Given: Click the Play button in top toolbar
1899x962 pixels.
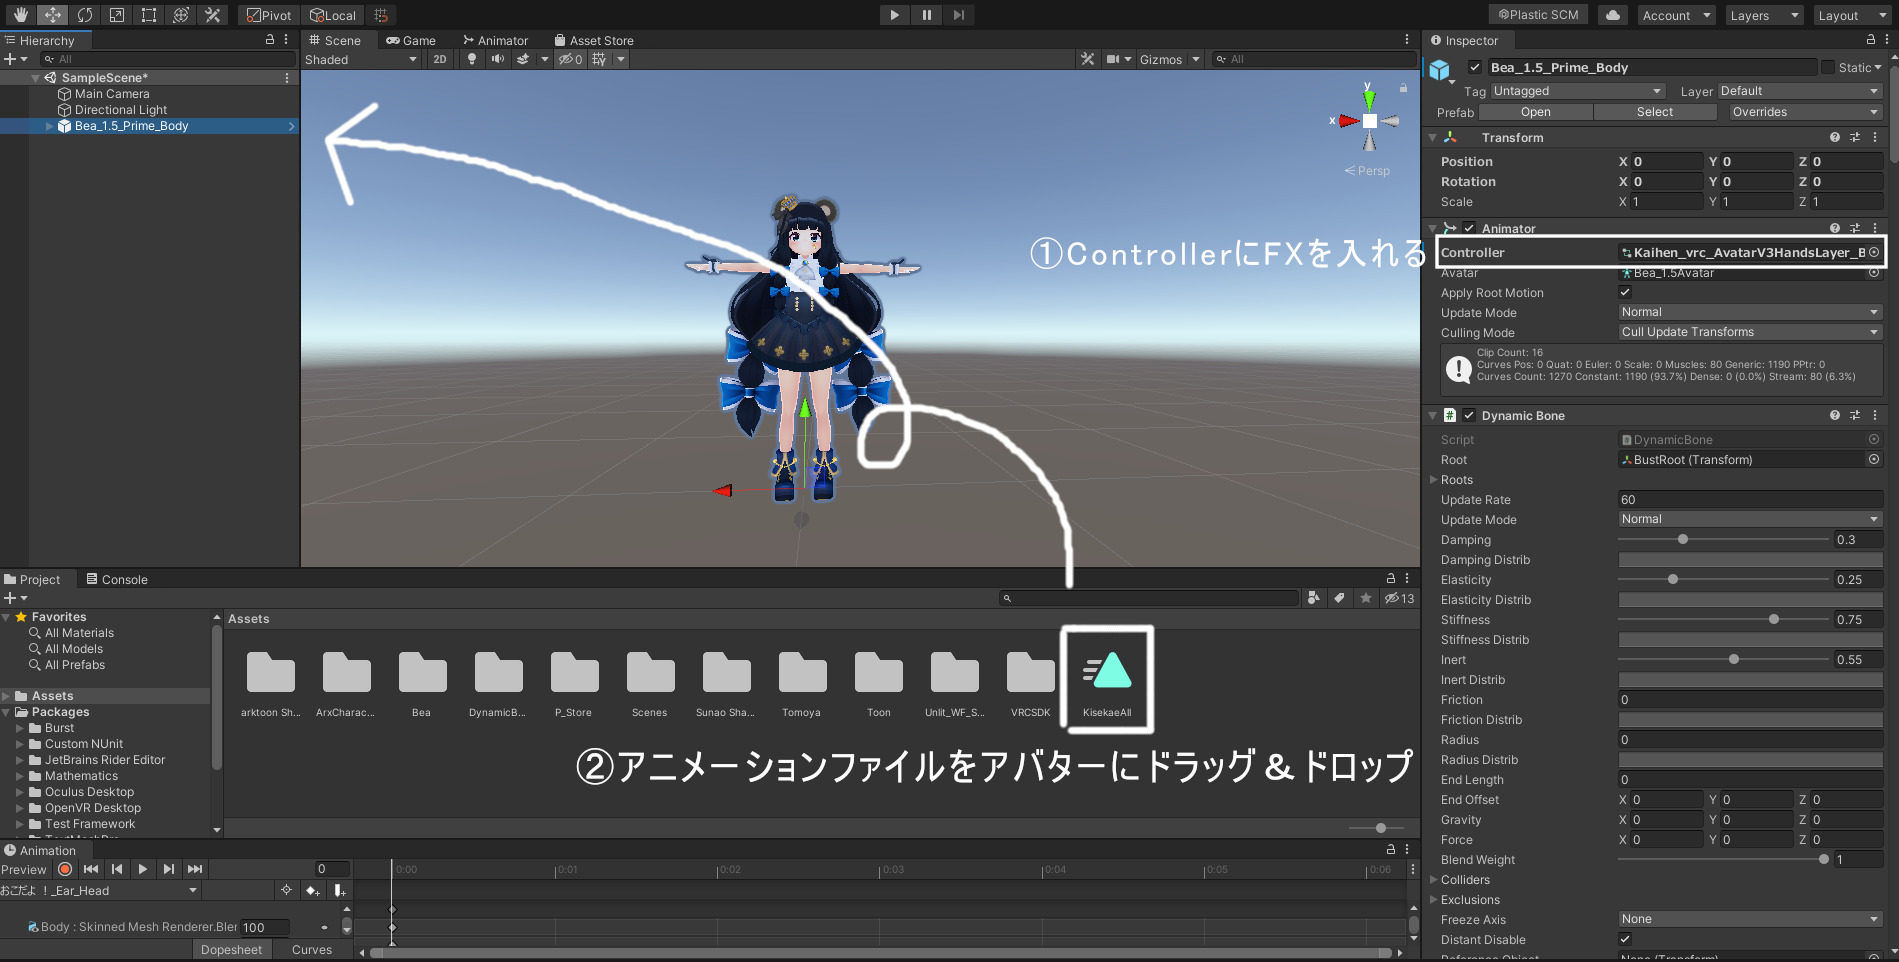Looking at the screenshot, I should 894,15.
